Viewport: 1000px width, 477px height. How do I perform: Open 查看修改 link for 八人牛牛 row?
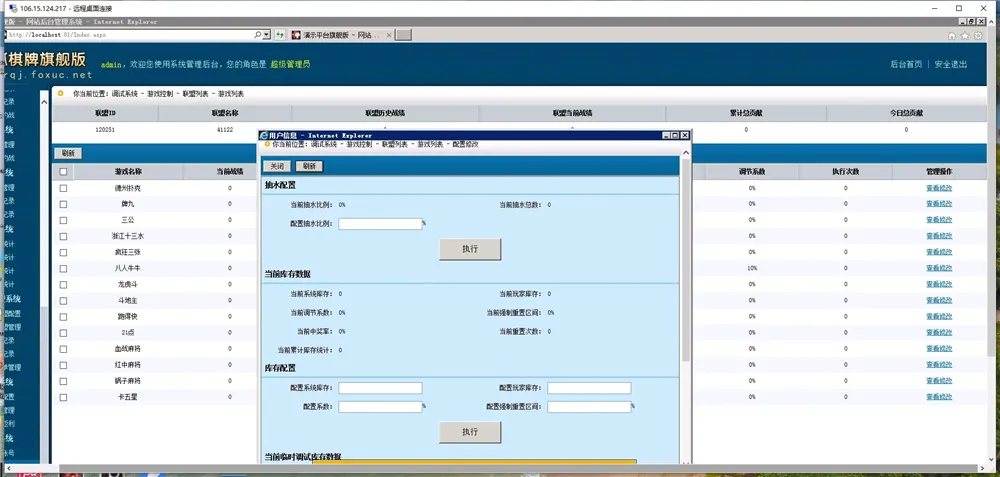coord(939,268)
